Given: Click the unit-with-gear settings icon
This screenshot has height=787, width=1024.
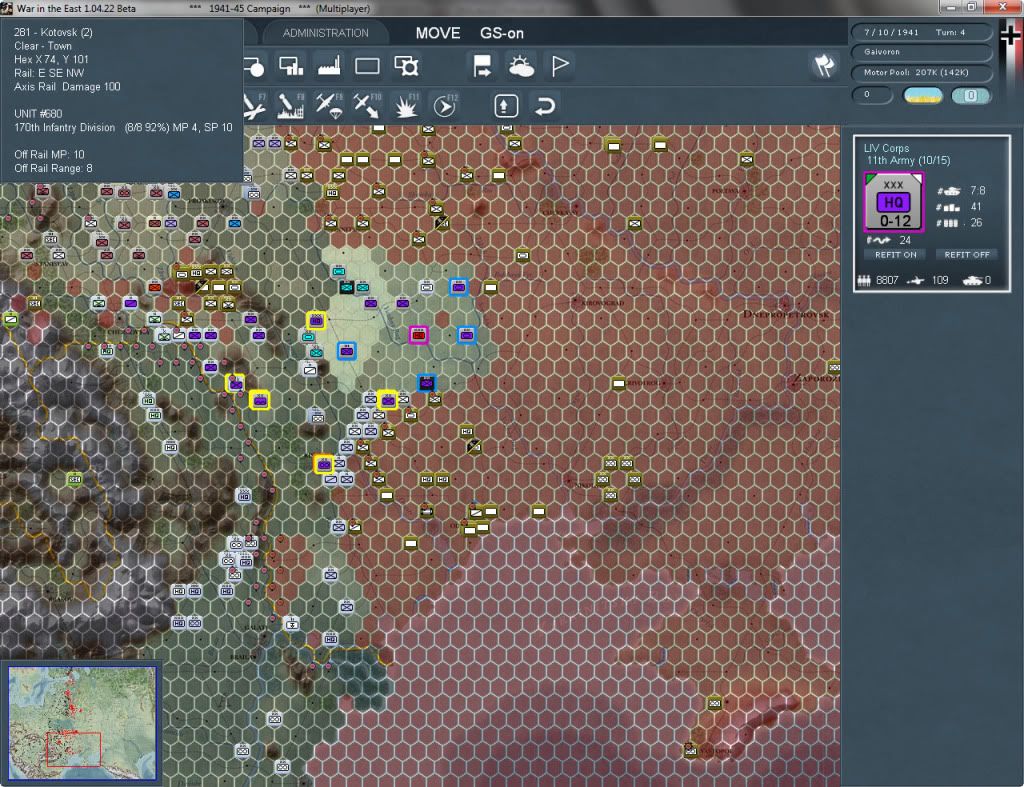Looking at the screenshot, I should tap(406, 66).
